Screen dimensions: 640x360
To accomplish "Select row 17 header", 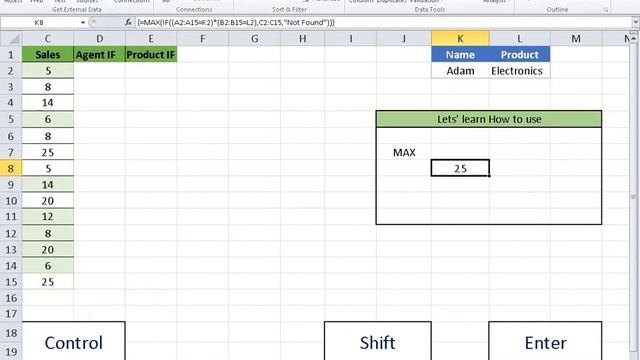I will pos(11,313).
